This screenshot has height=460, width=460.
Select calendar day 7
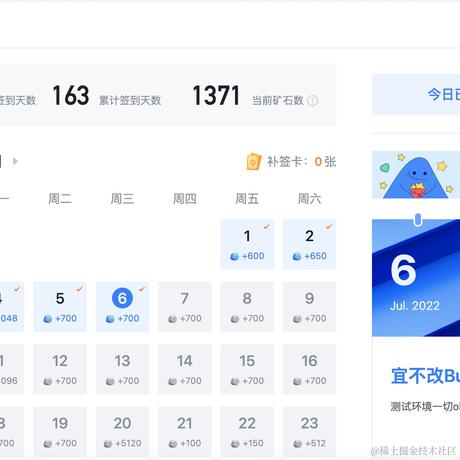185,307
